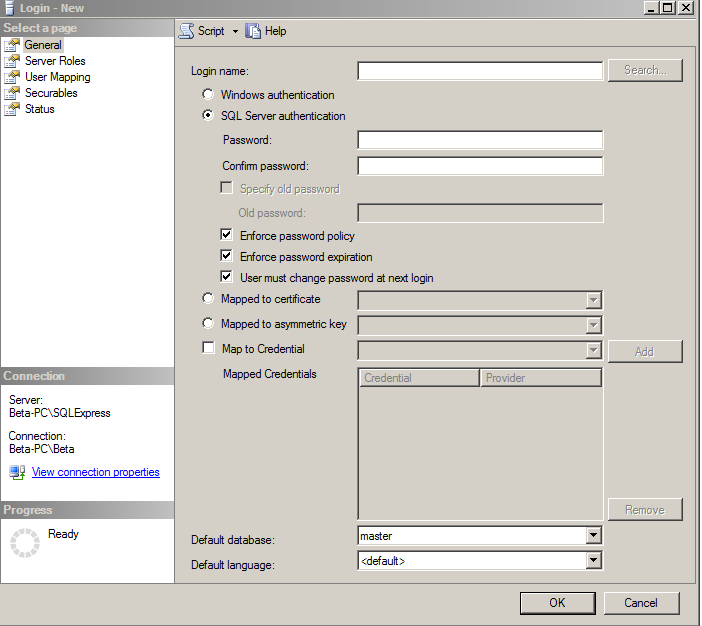Image resolution: width=702 pixels, height=626 pixels.
Task: Maximize the Login - New window
Action: pyautogui.click(x=668, y=8)
